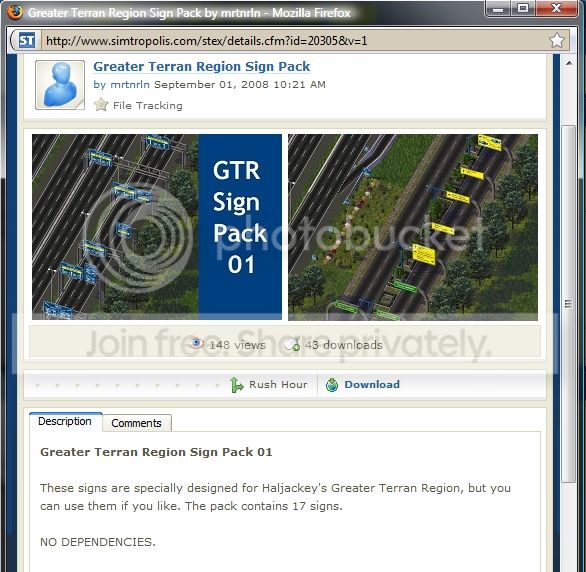Bookmark page with the star icon
The width and height of the screenshot is (586, 572).
pyautogui.click(x=557, y=40)
